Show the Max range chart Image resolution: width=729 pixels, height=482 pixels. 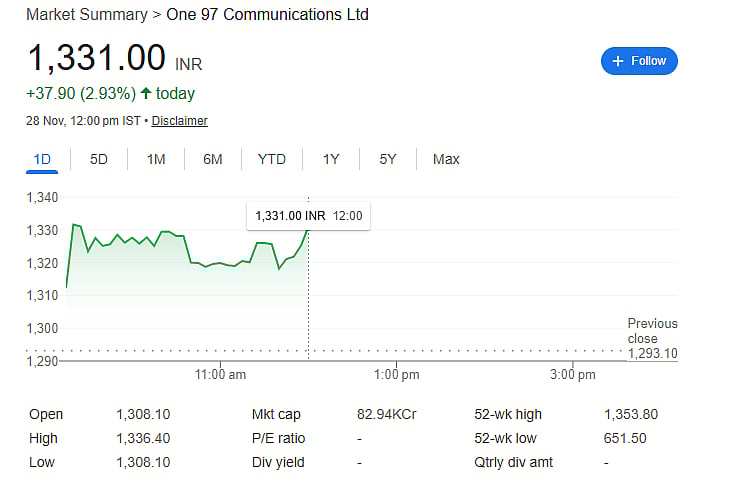[x=446, y=159]
